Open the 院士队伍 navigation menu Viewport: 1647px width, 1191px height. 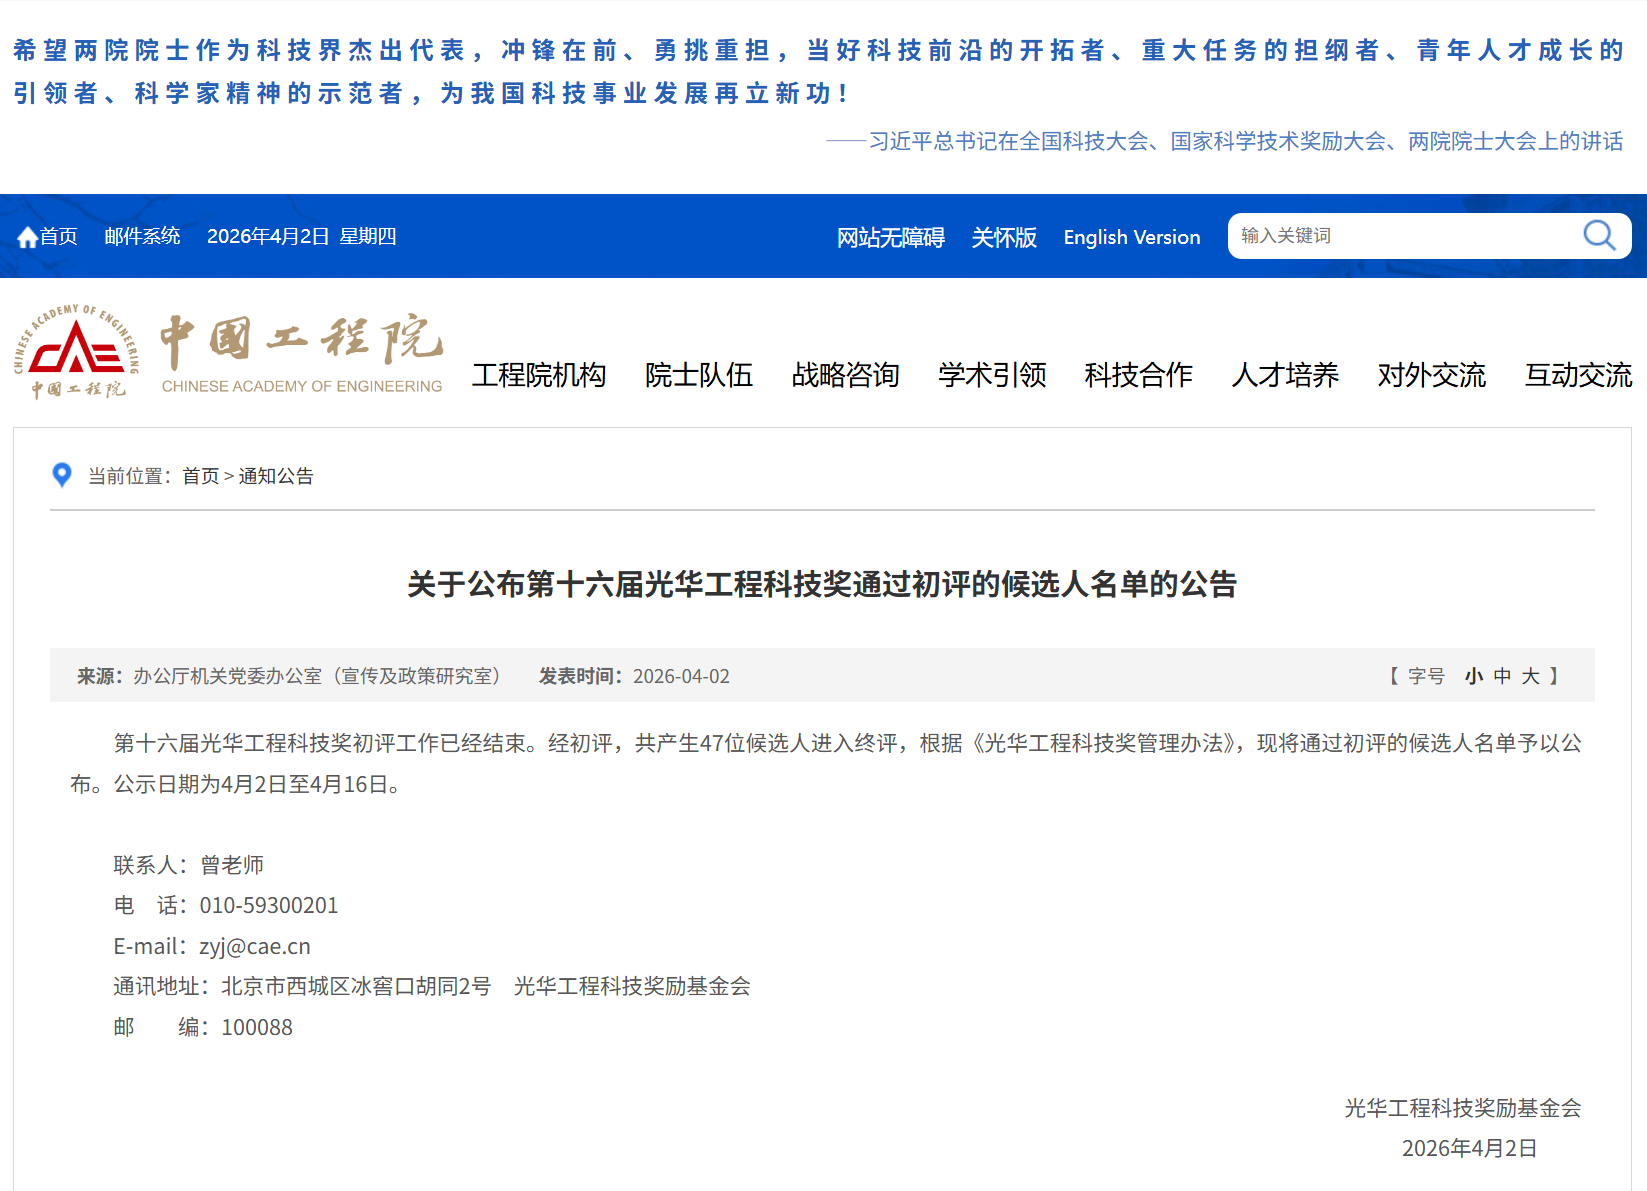click(x=699, y=375)
